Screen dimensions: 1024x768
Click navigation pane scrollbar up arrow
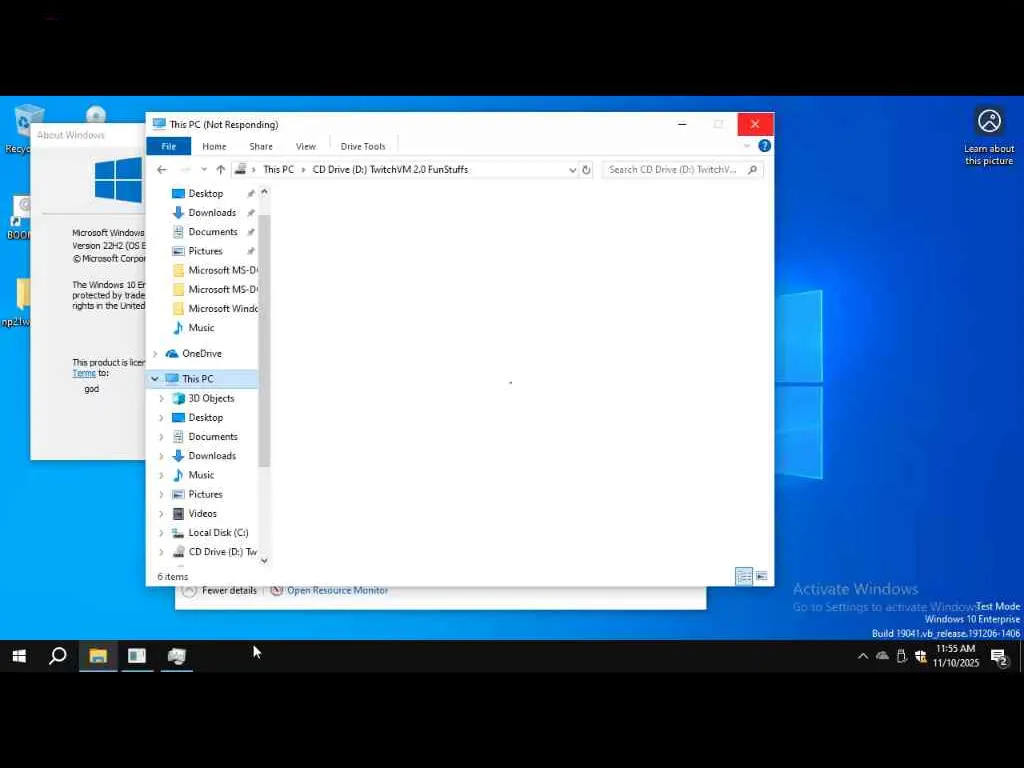(264, 192)
